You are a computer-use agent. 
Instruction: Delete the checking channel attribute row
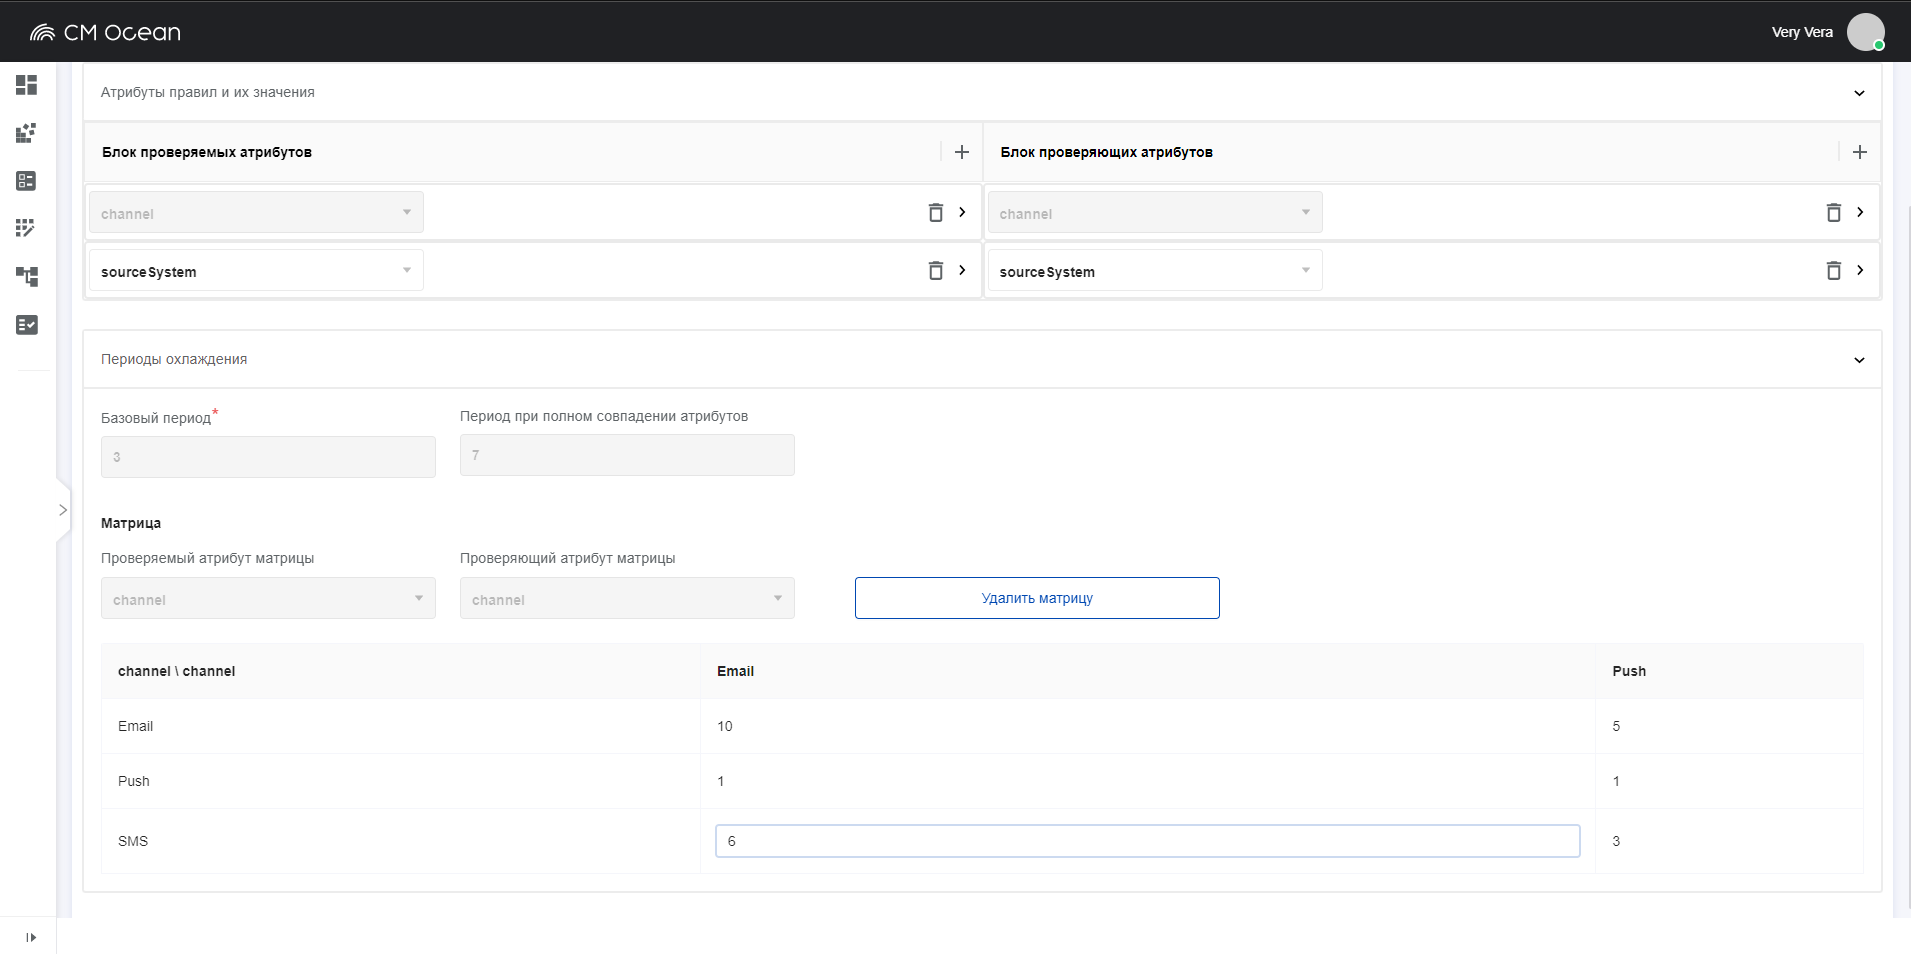(x=1833, y=212)
